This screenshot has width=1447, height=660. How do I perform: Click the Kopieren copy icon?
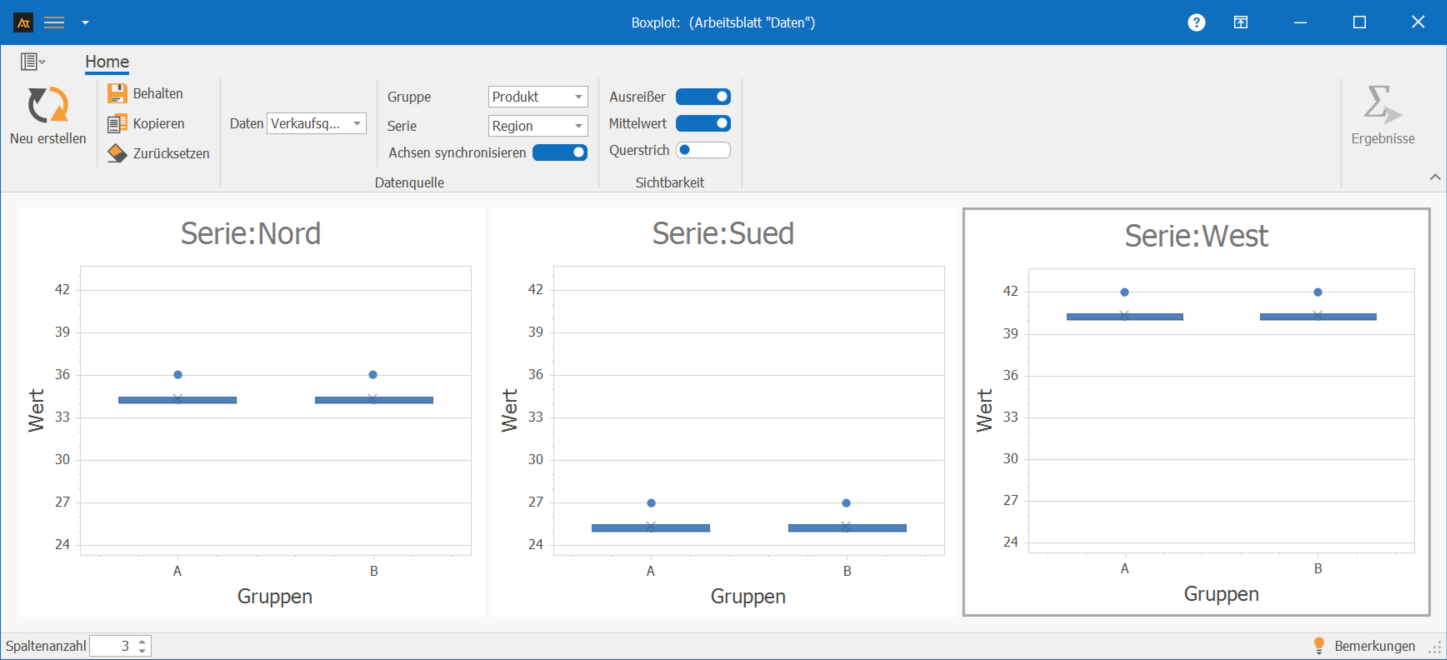click(x=117, y=124)
